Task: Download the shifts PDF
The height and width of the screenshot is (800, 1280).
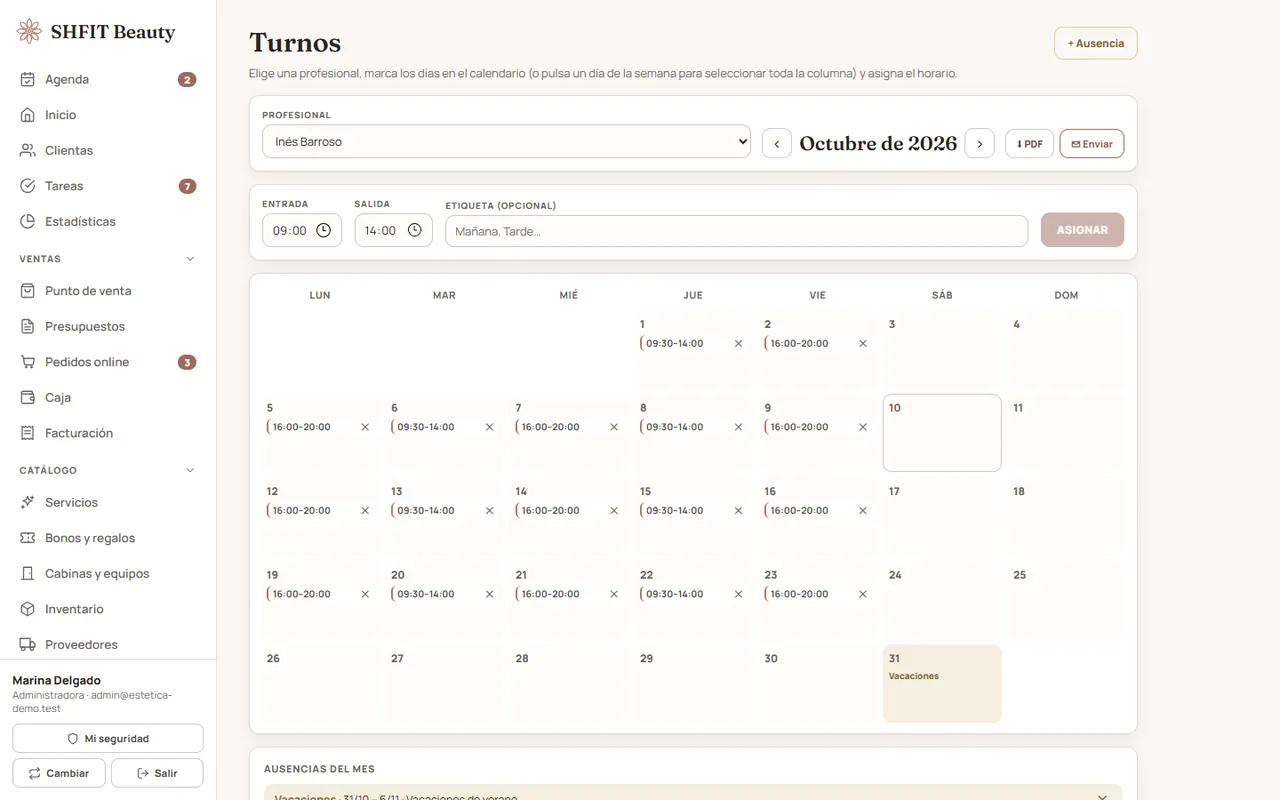Action: (x=1029, y=144)
